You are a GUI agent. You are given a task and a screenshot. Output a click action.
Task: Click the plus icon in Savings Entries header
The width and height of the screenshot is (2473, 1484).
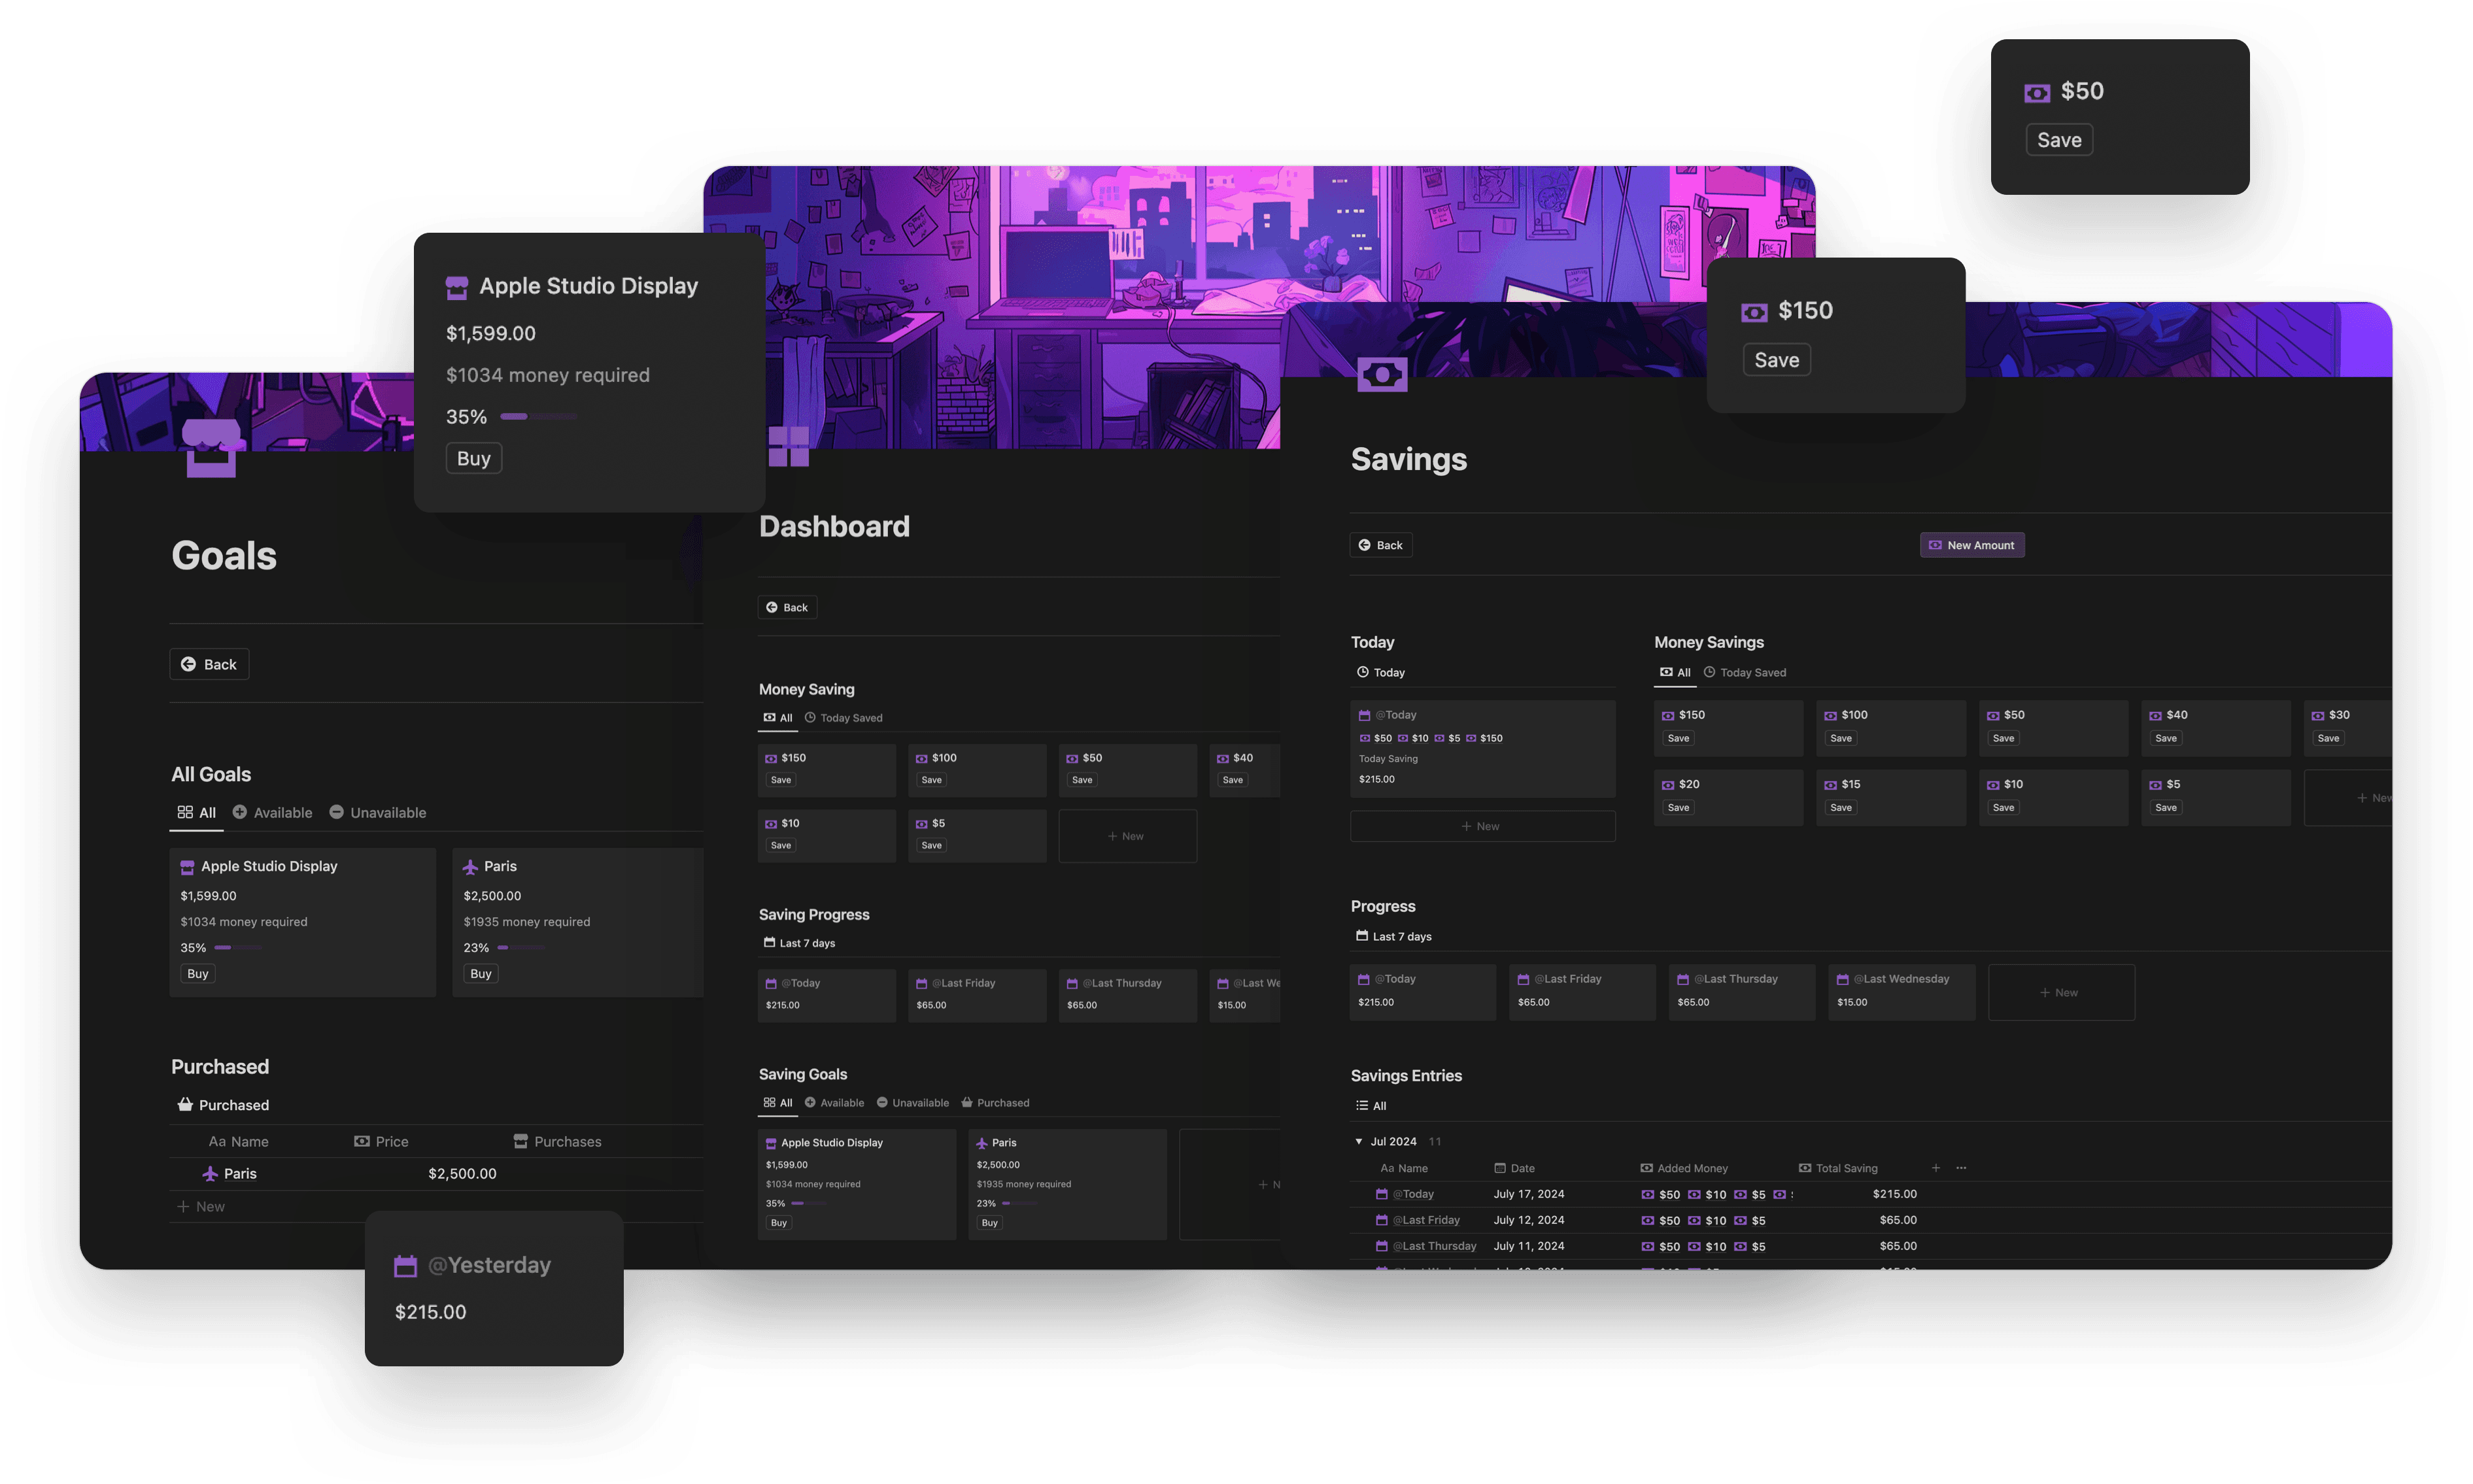[1936, 1168]
